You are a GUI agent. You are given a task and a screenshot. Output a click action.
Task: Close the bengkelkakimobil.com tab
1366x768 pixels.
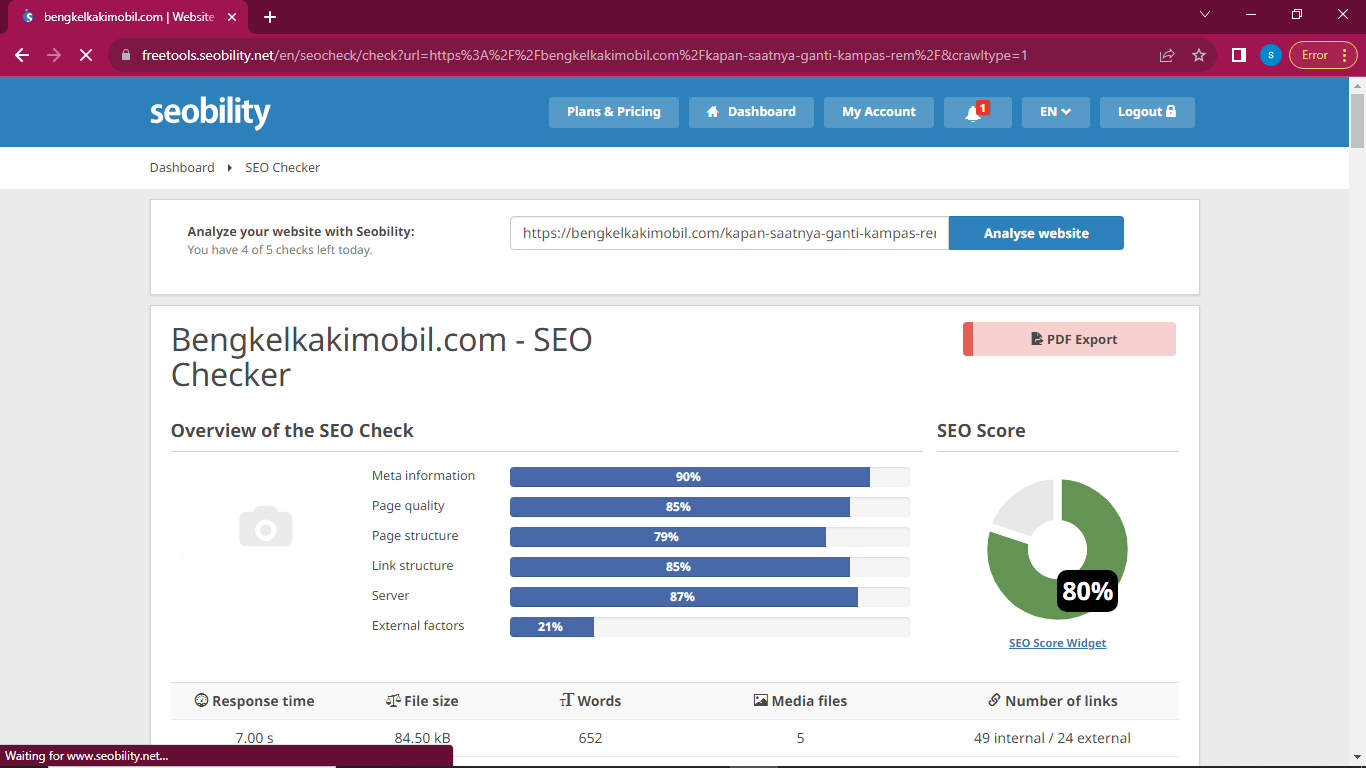(x=233, y=17)
